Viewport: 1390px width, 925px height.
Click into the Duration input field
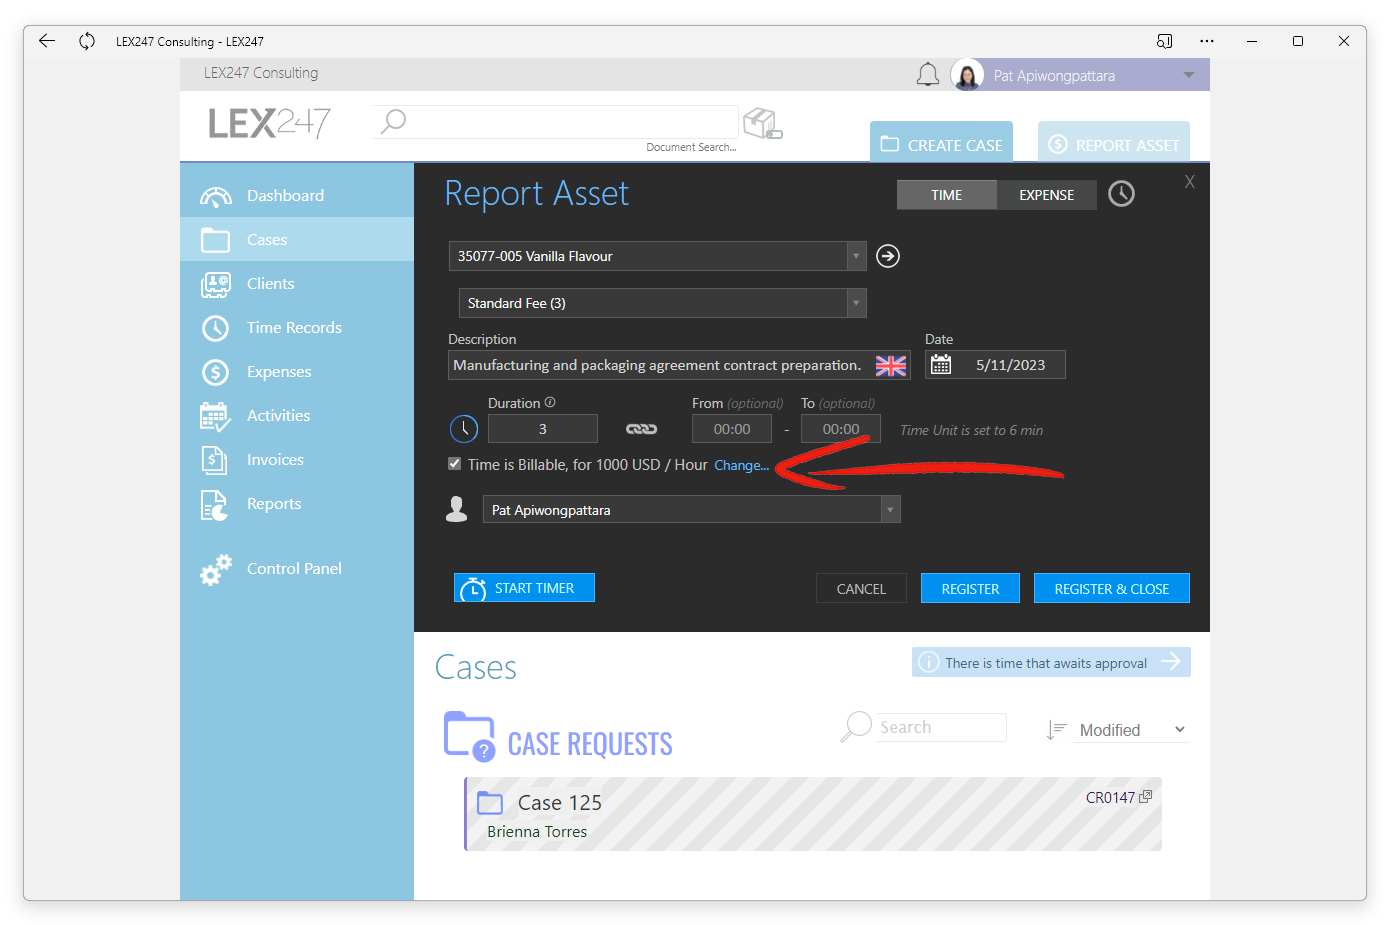(x=543, y=429)
